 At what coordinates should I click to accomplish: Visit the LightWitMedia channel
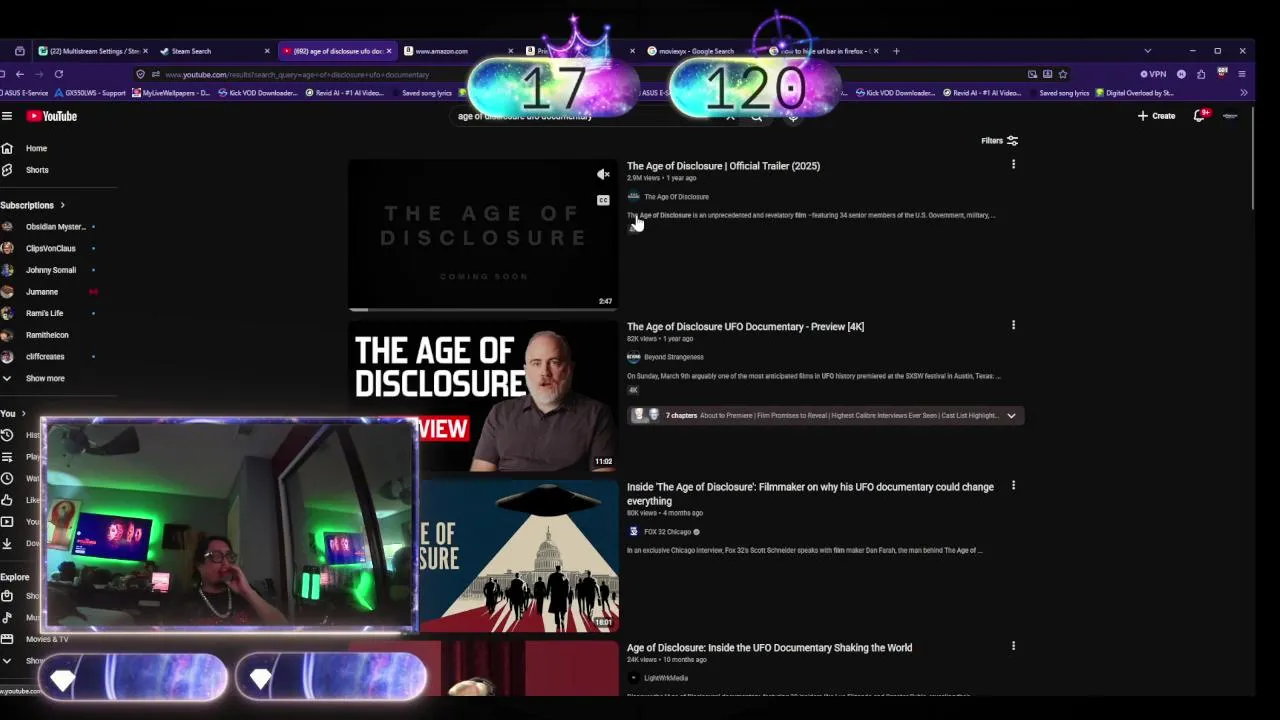point(665,678)
